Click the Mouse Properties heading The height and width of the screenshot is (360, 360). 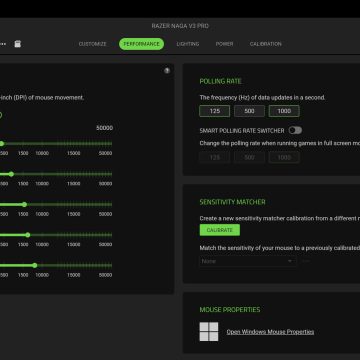(230, 310)
